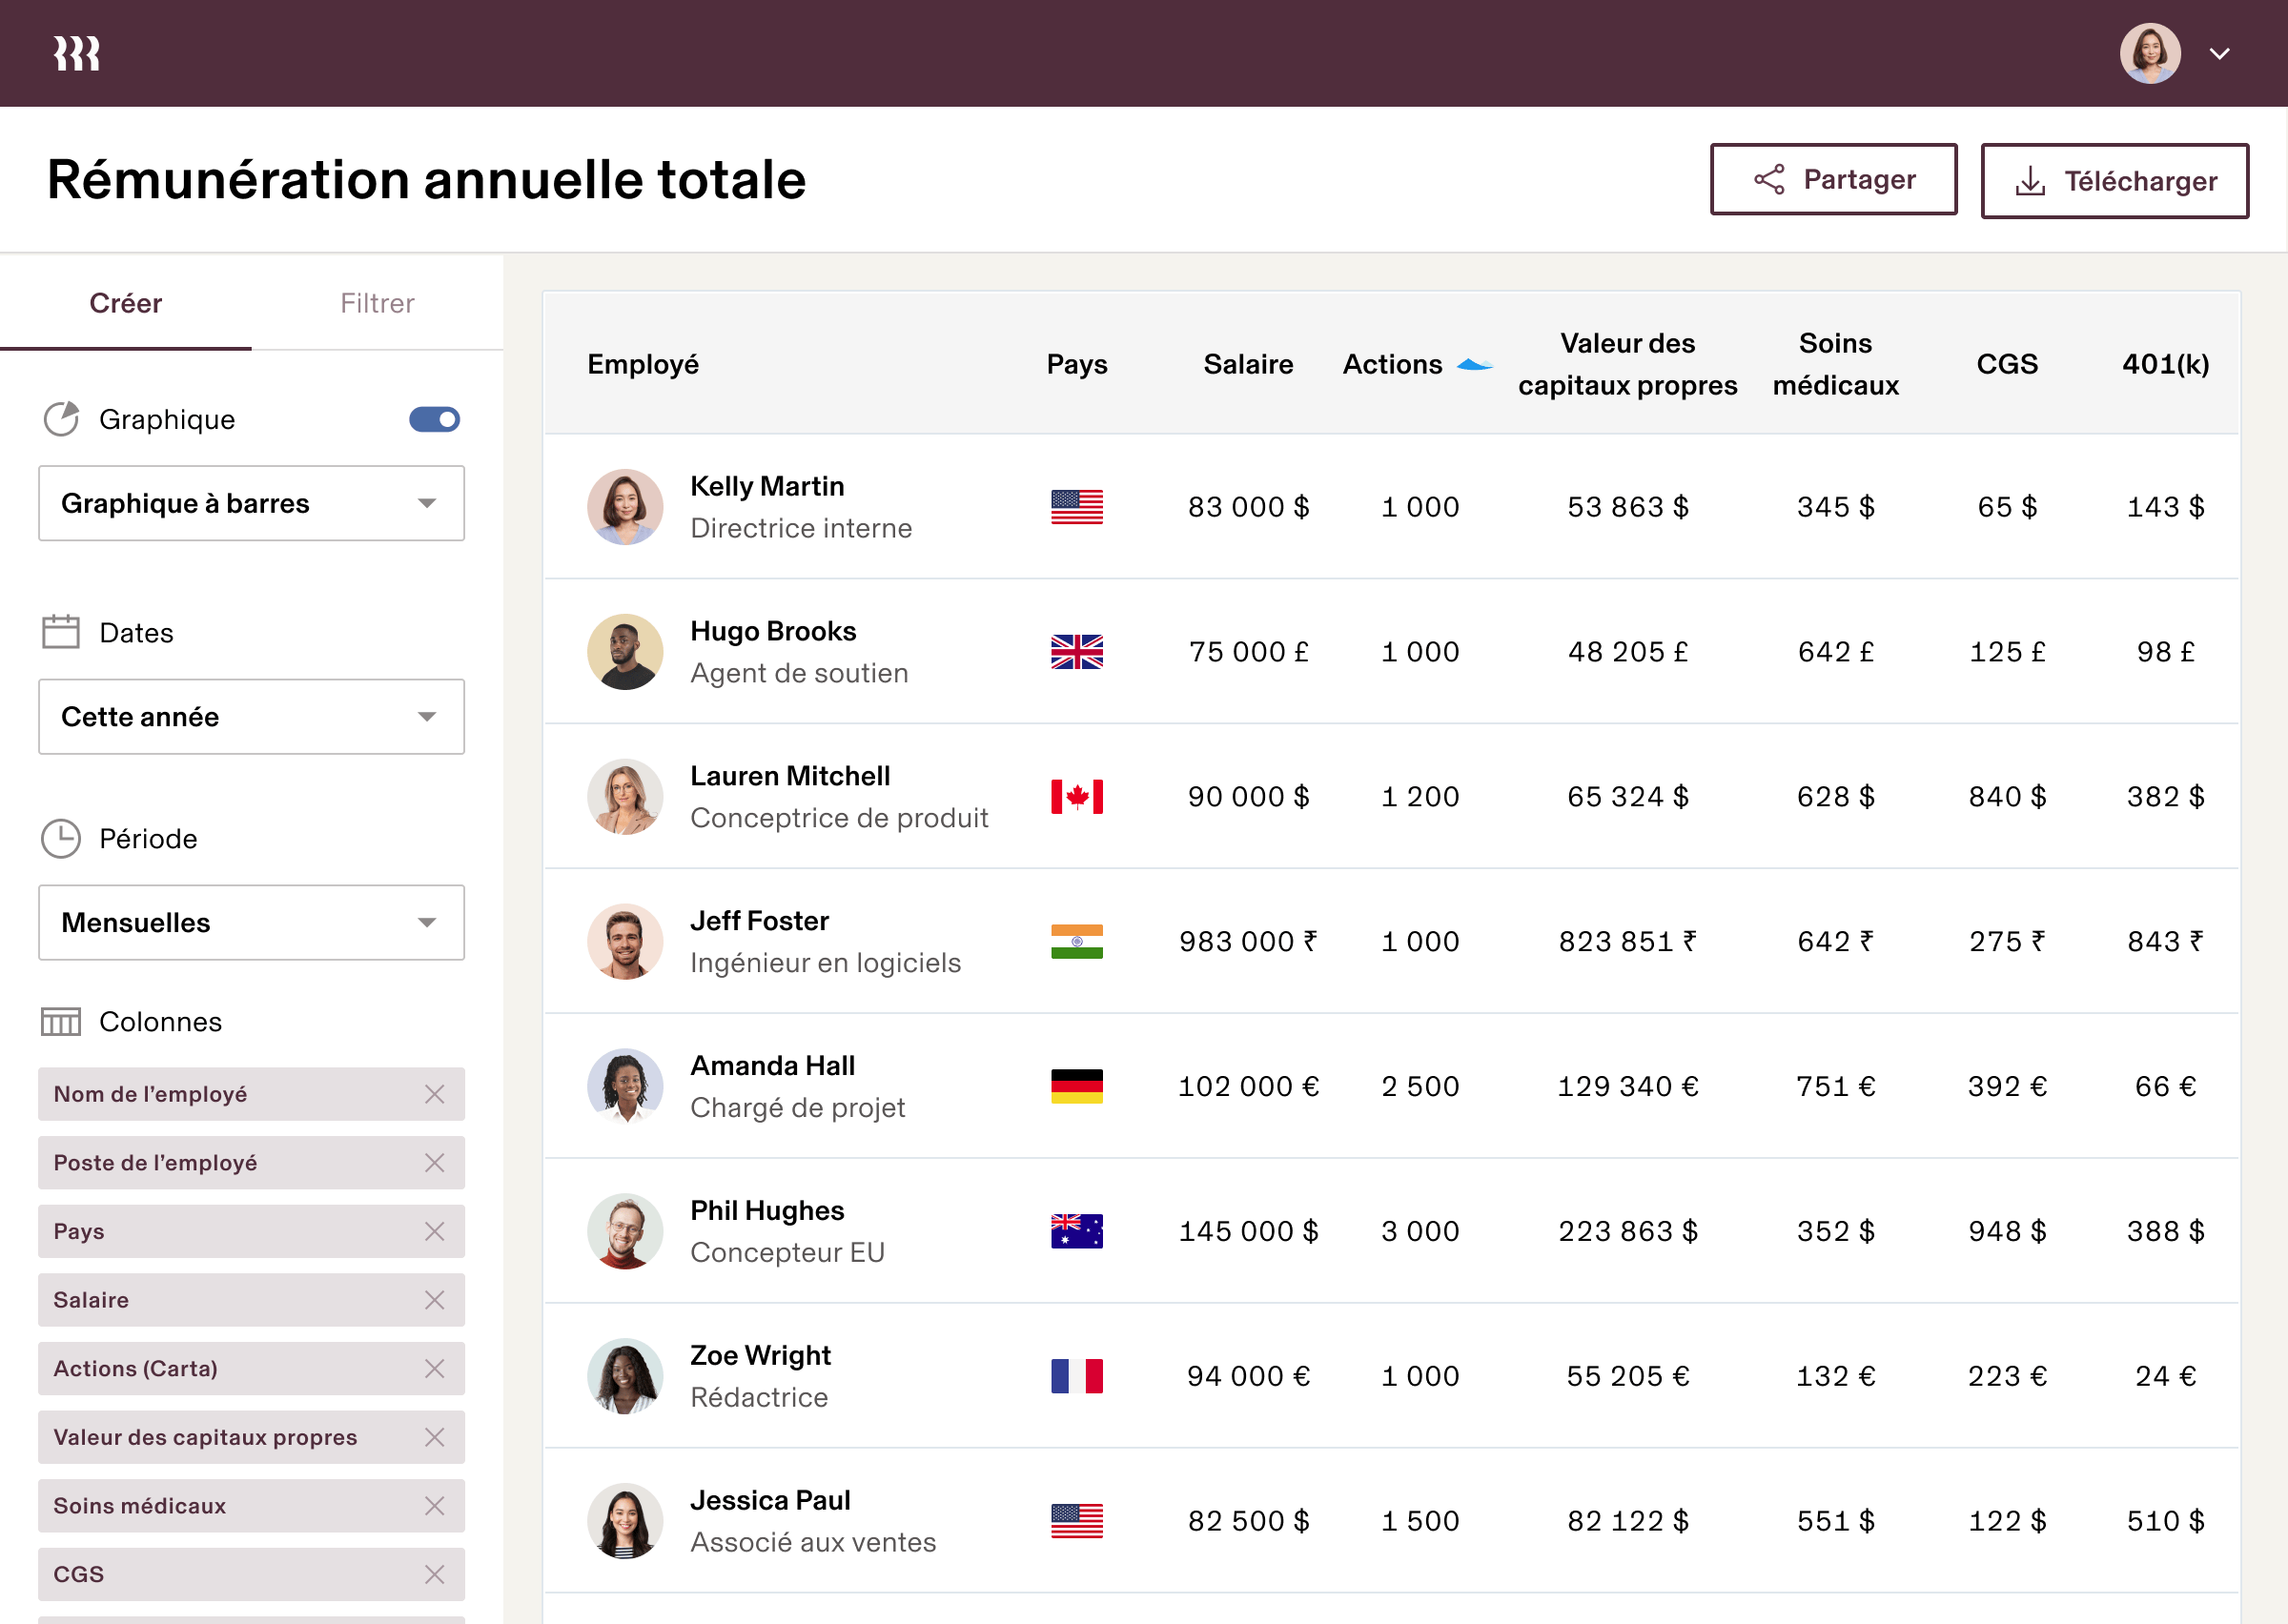Open the user profile avatar in the top bar
Screen dimensions: 2288x1624
coord(2150,52)
